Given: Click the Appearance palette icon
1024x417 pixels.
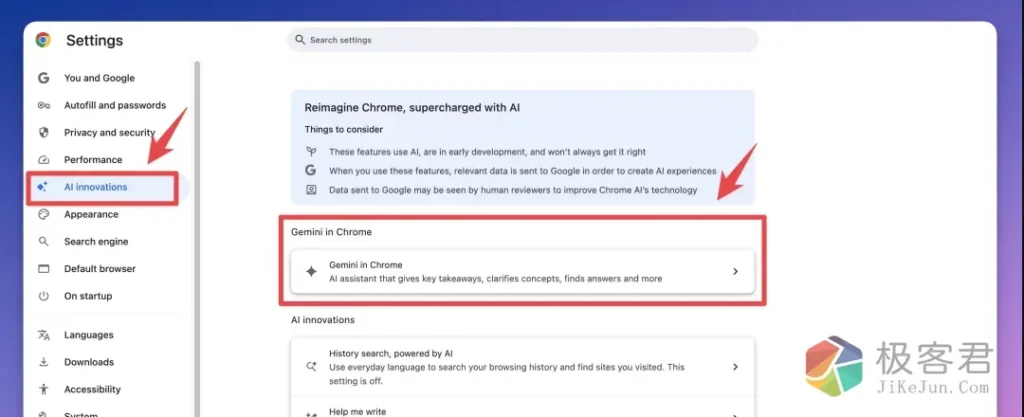Looking at the screenshot, I should coord(43,214).
